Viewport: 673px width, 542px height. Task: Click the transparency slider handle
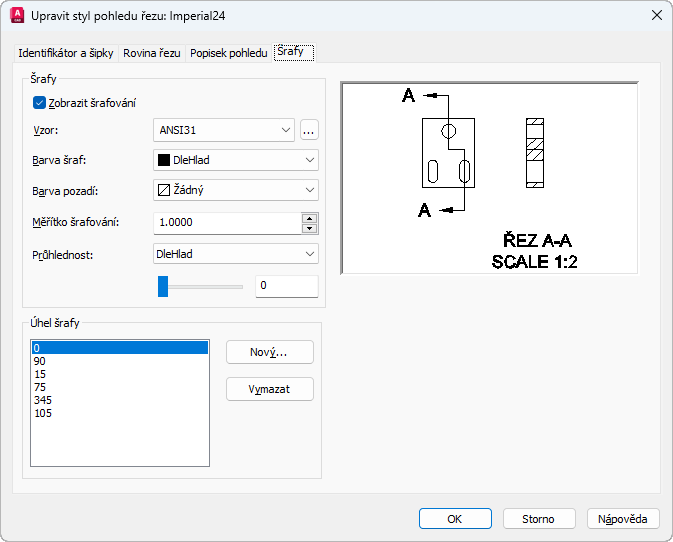[163, 286]
